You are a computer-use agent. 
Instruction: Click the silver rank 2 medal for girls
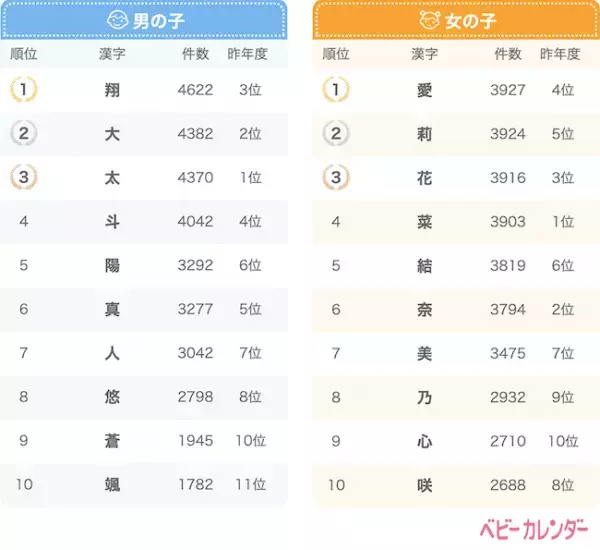click(336, 134)
